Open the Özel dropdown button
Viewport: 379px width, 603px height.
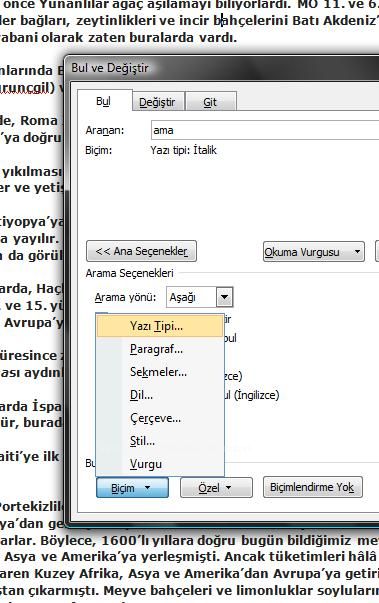click(216, 488)
